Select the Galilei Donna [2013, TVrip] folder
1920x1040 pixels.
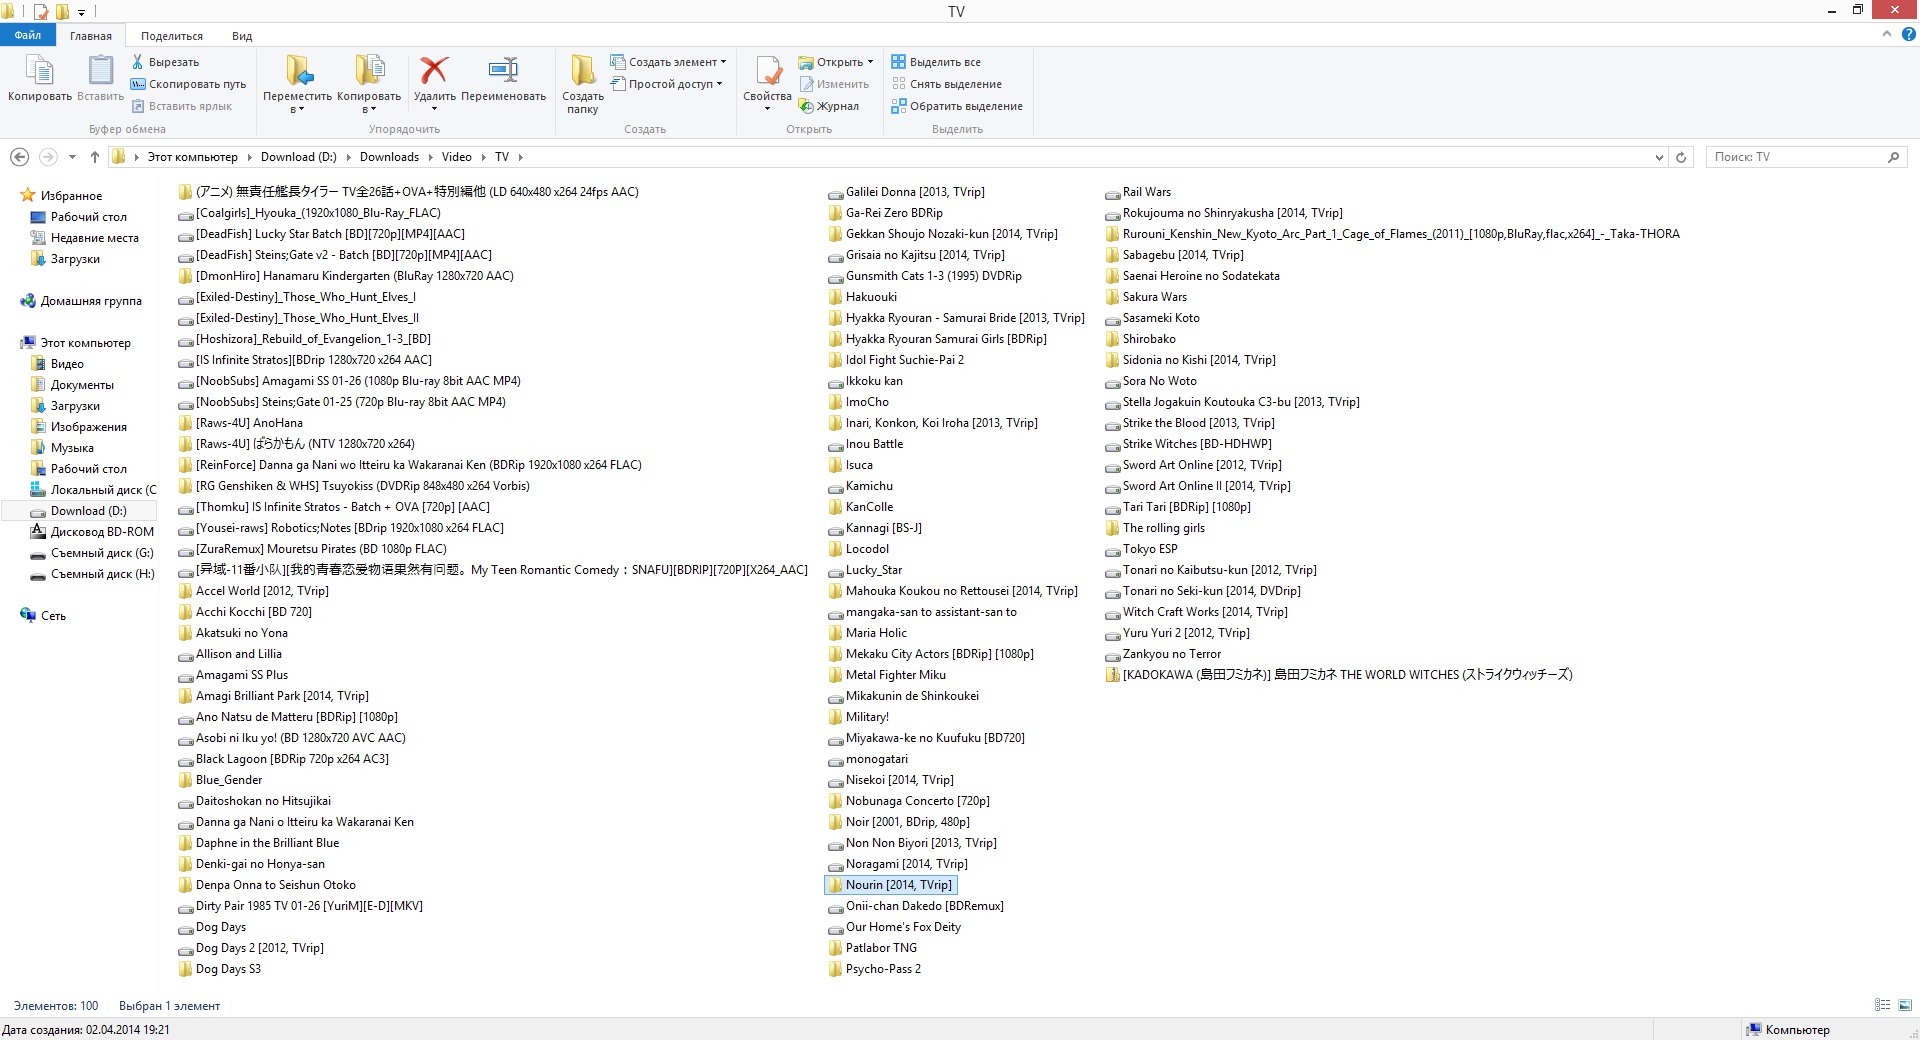click(x=907, y=192)
